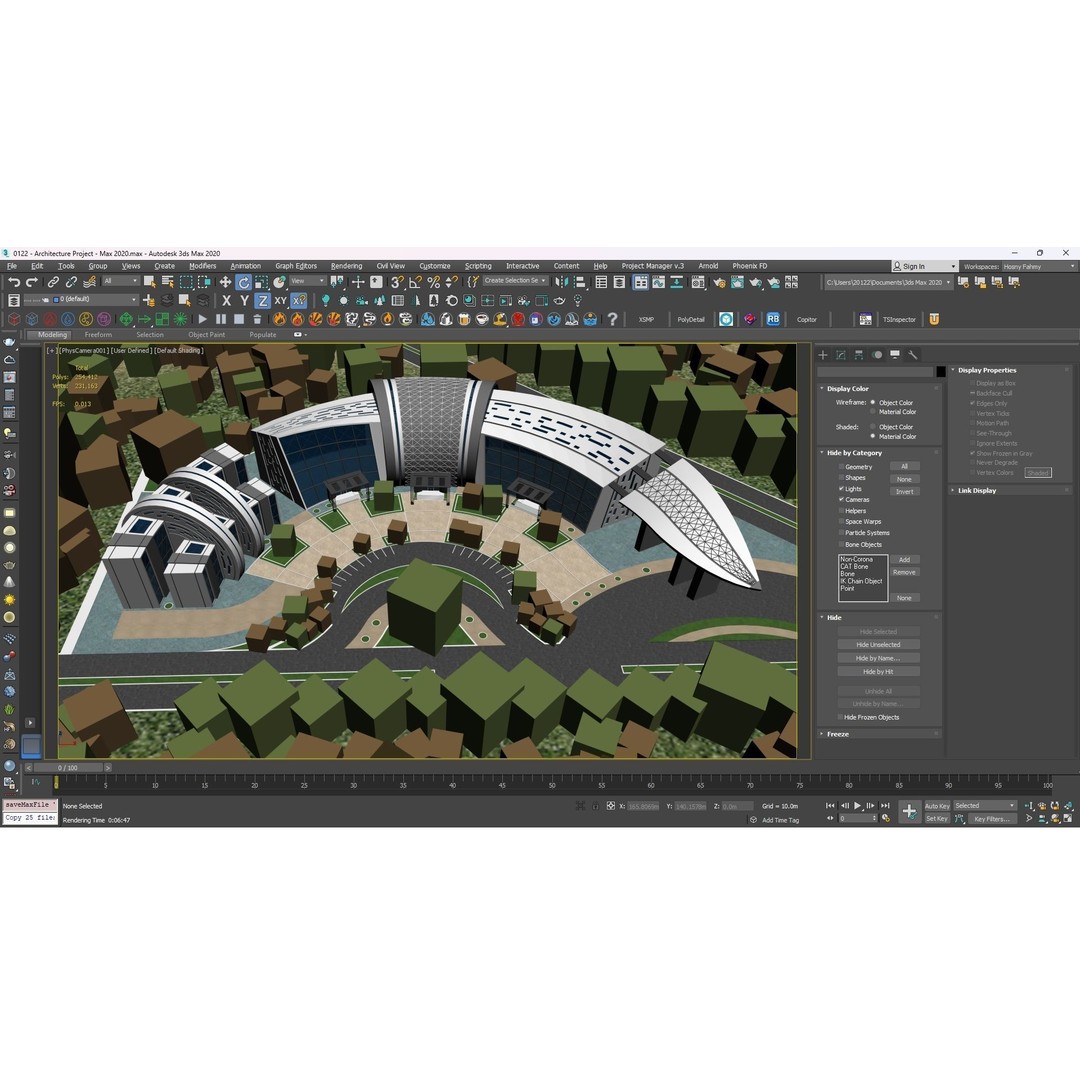Screen dimensions: 1080x1080
Task: Click the PolyDetail toolbar button
Action: (x=691, y=320)
